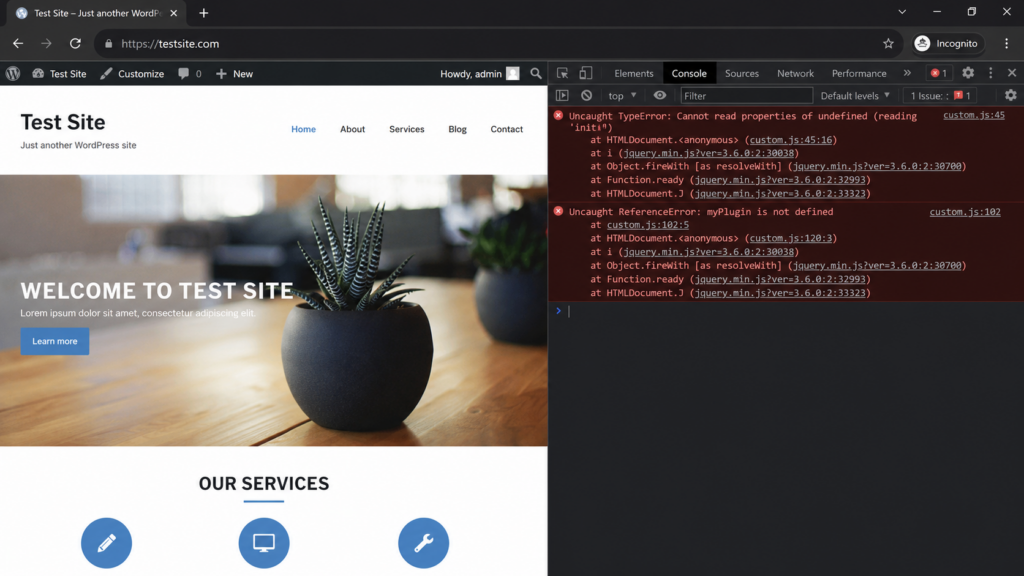This screenshot has height=576, width=1024.
Task: Switch to the Console tab
Action: coord(689,73)
